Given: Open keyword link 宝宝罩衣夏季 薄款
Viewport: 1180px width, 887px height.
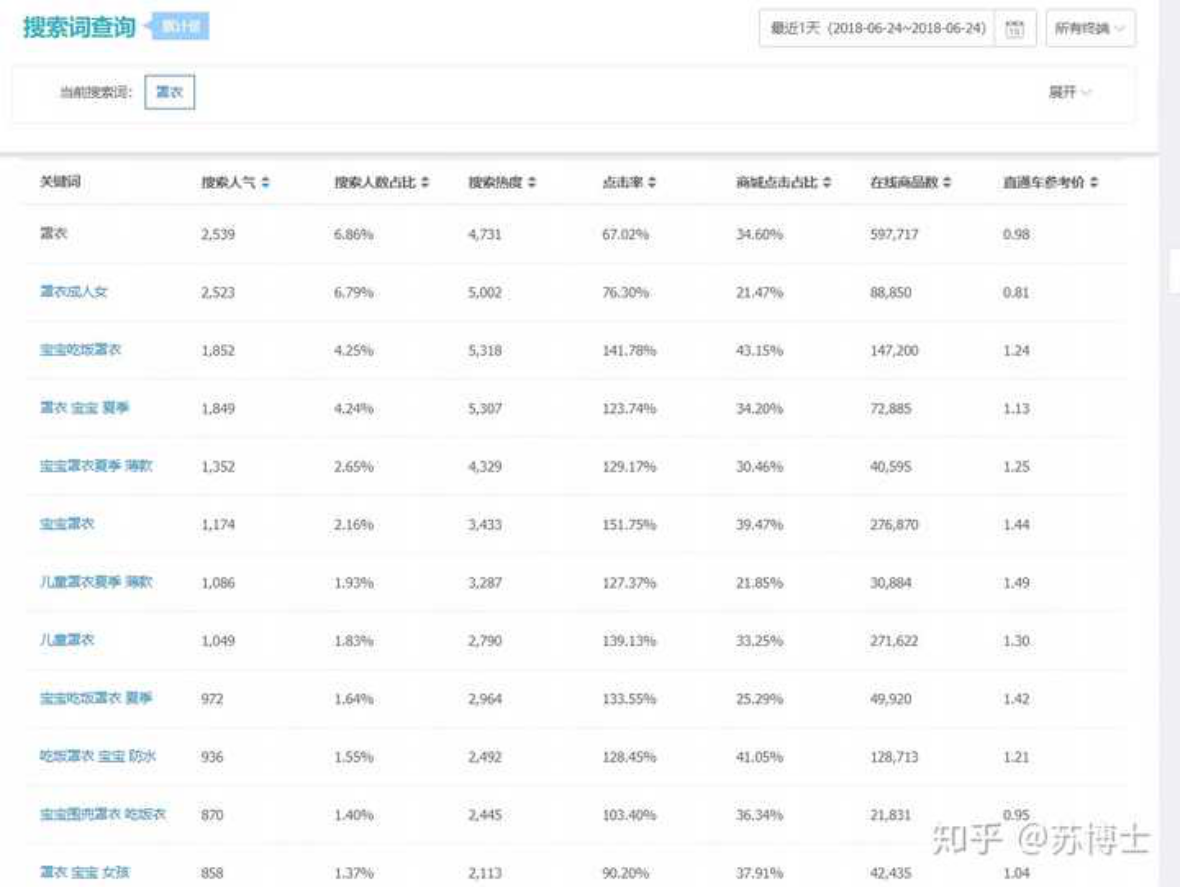Looking at the screenshot, I should (x=96, y=466).
